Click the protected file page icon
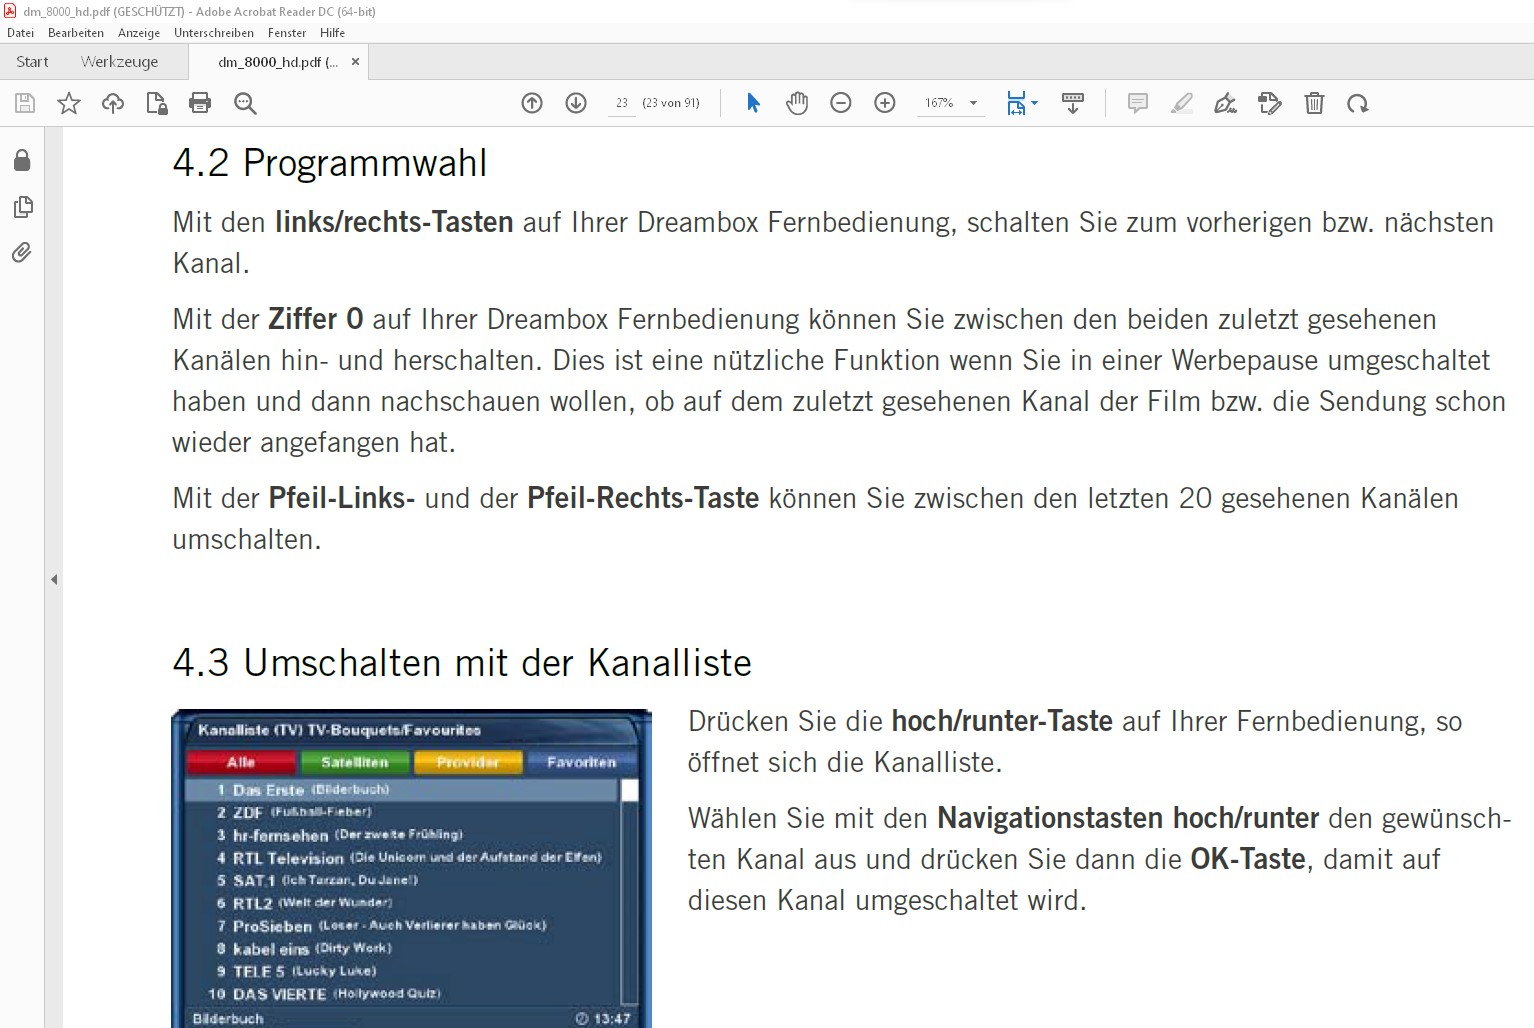Image resolution: width=1534 pixels, height=1028 pixels. (157, 103)
